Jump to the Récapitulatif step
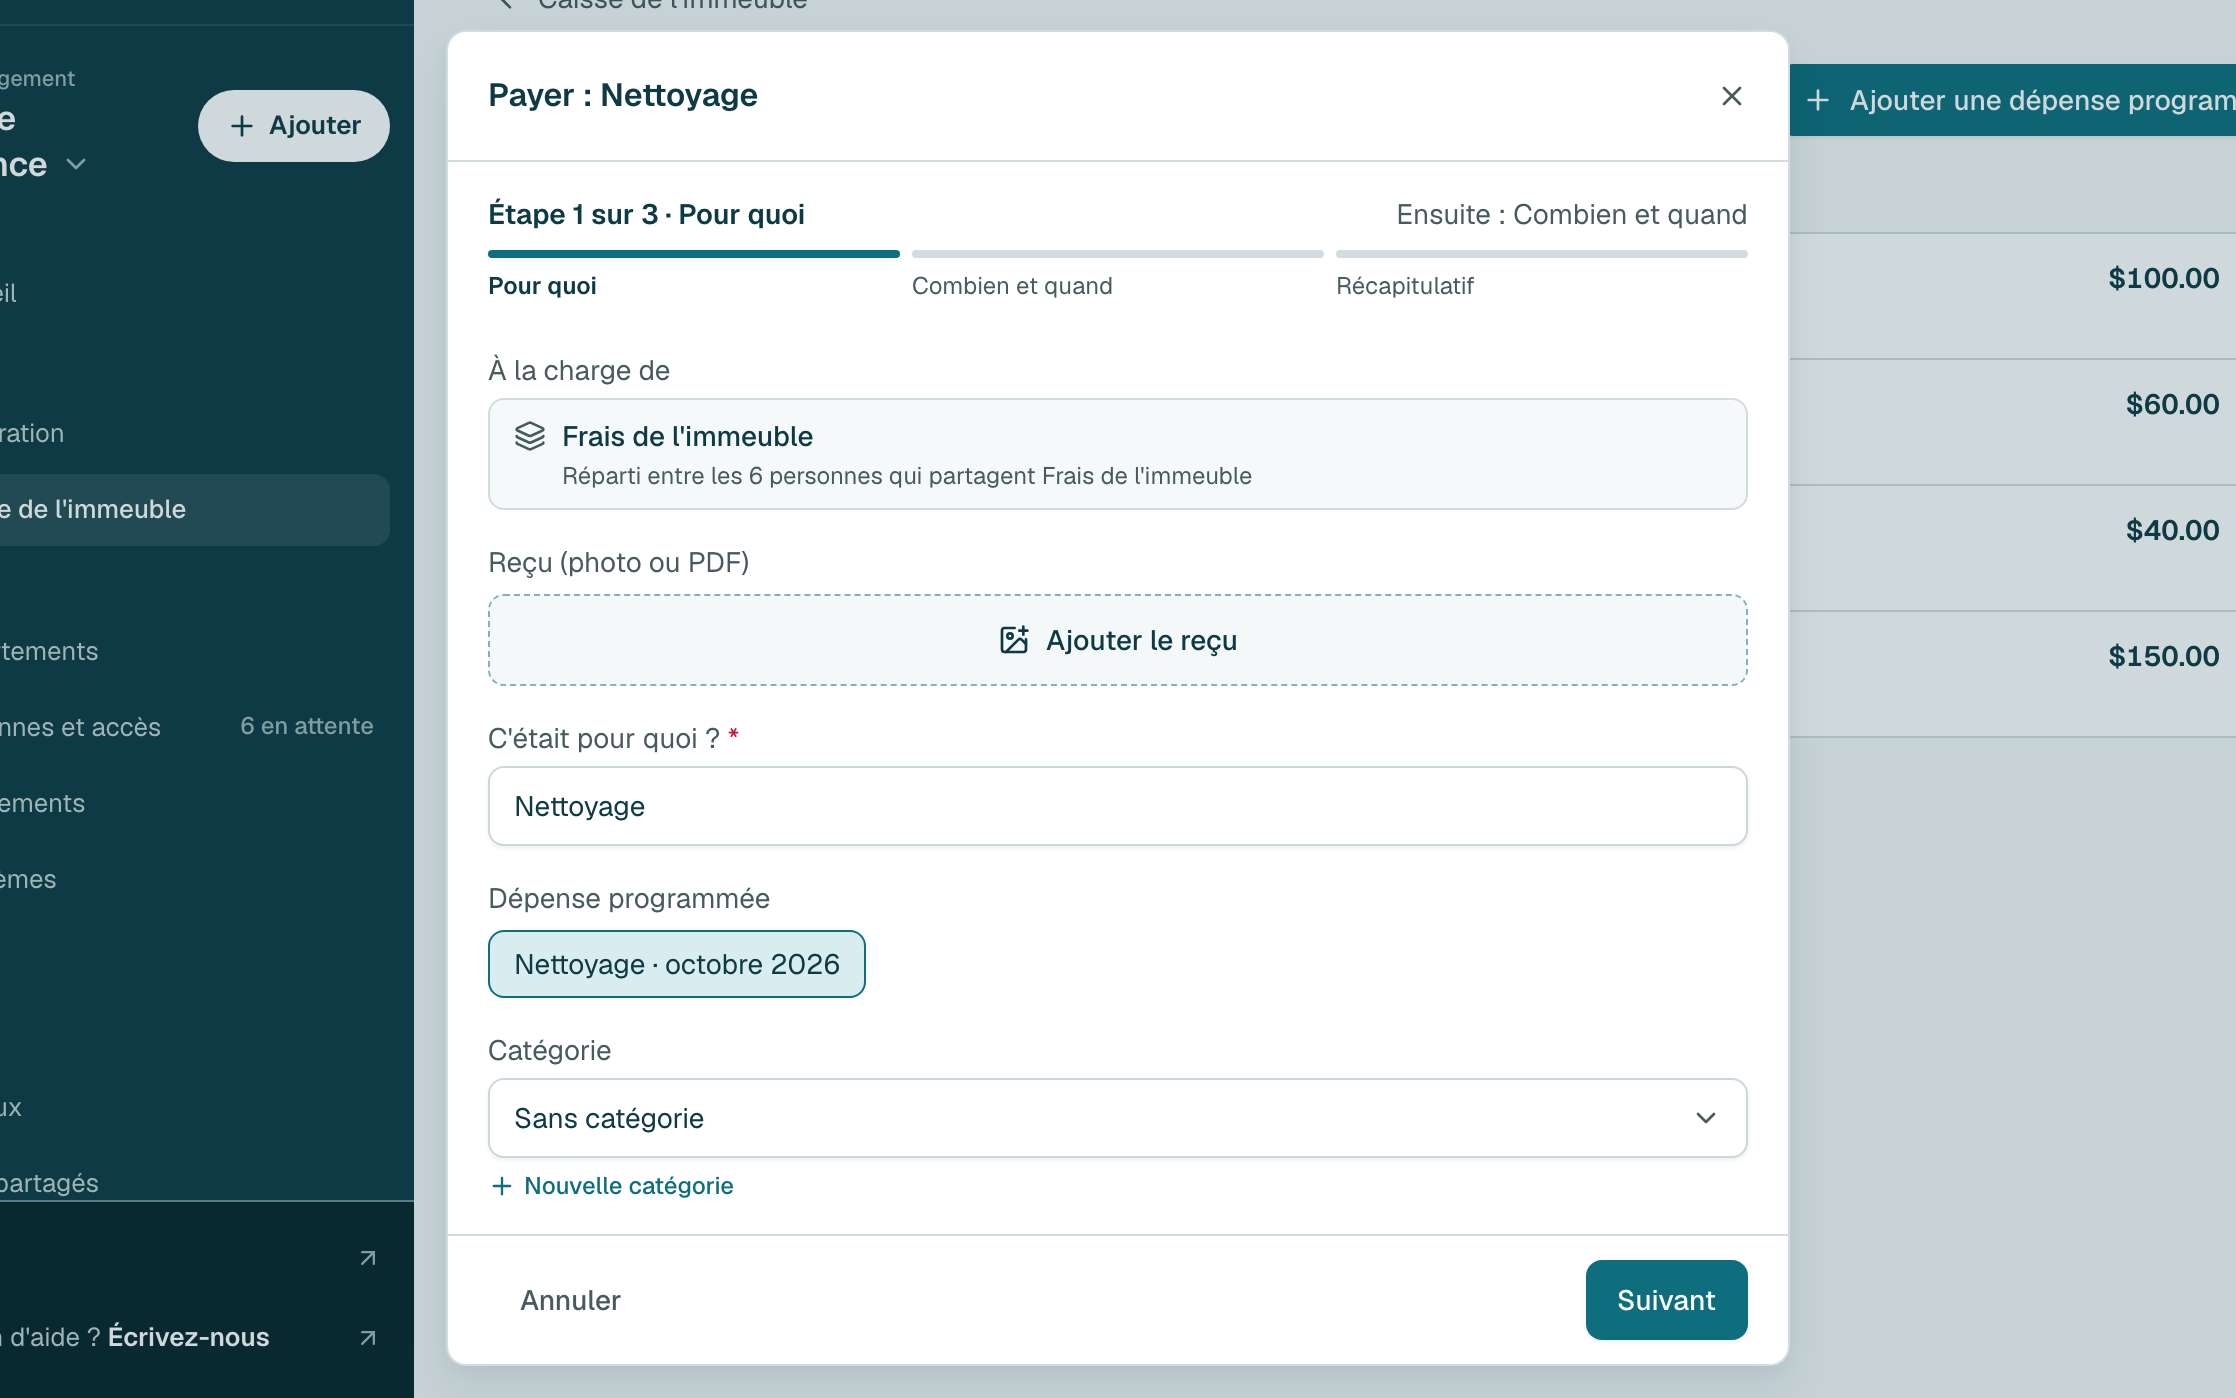Image resolution: width=2236 pixels, height=1398 pixels. [1405, 286]
